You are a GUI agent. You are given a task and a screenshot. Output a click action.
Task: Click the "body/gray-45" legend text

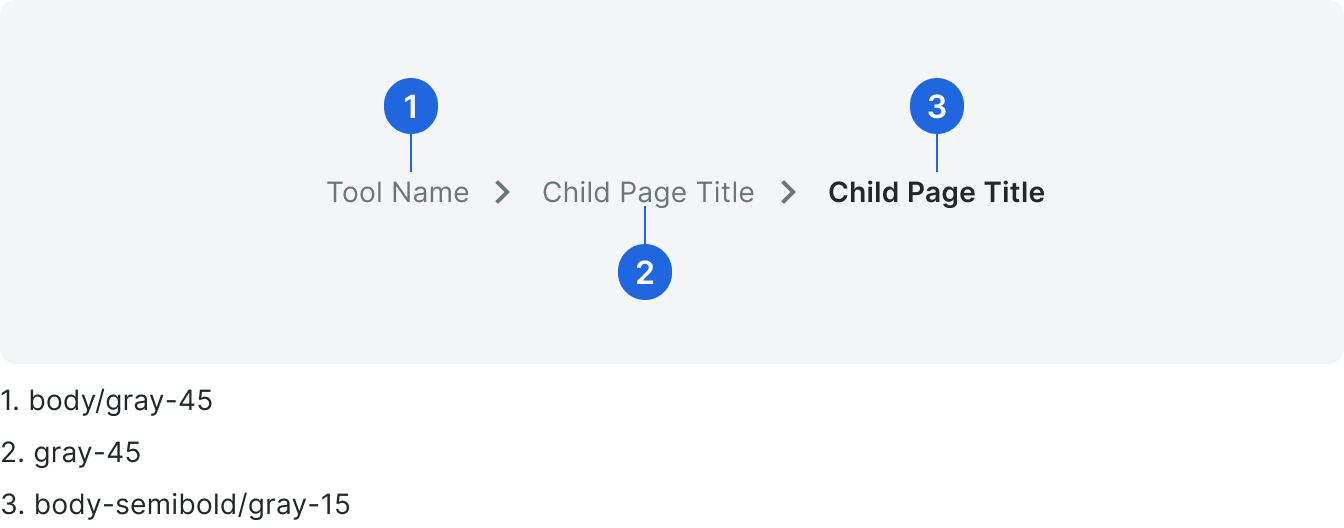pyautogui.click(x=121, y=402)
